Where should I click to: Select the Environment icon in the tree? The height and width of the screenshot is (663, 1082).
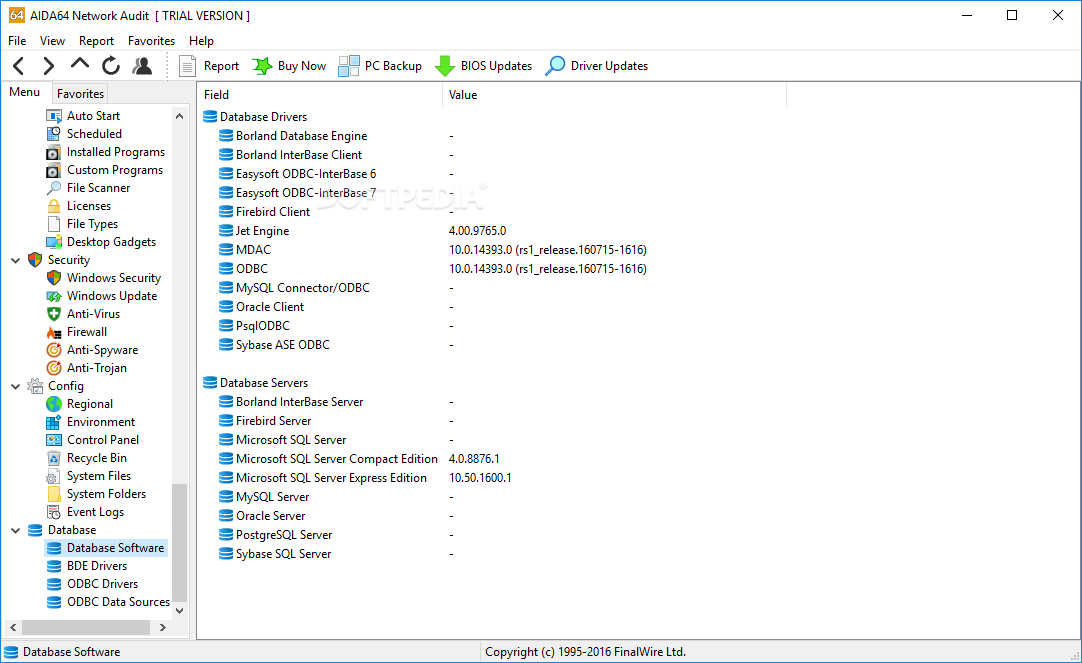(x=53, y=422)
